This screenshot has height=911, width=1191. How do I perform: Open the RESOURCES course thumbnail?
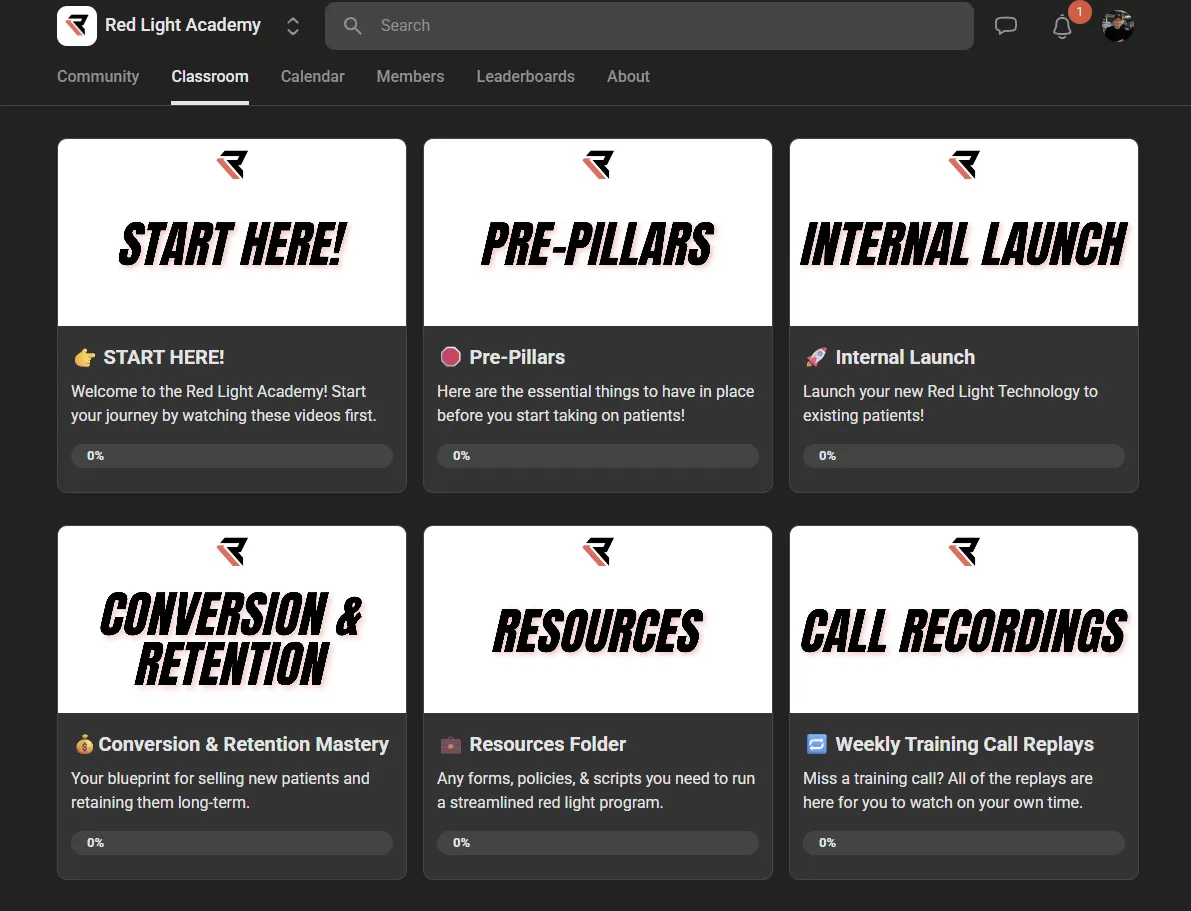click(x=598, y=619)
